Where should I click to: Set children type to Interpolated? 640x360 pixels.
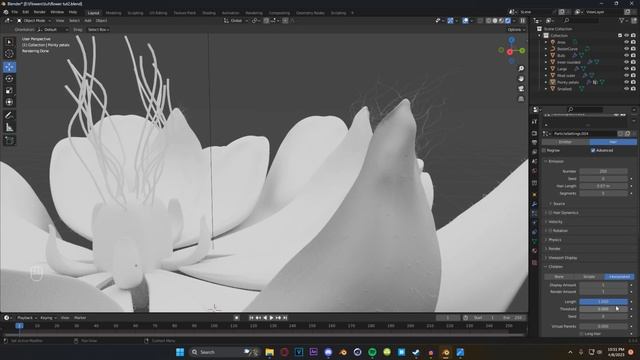click(619, 277)
